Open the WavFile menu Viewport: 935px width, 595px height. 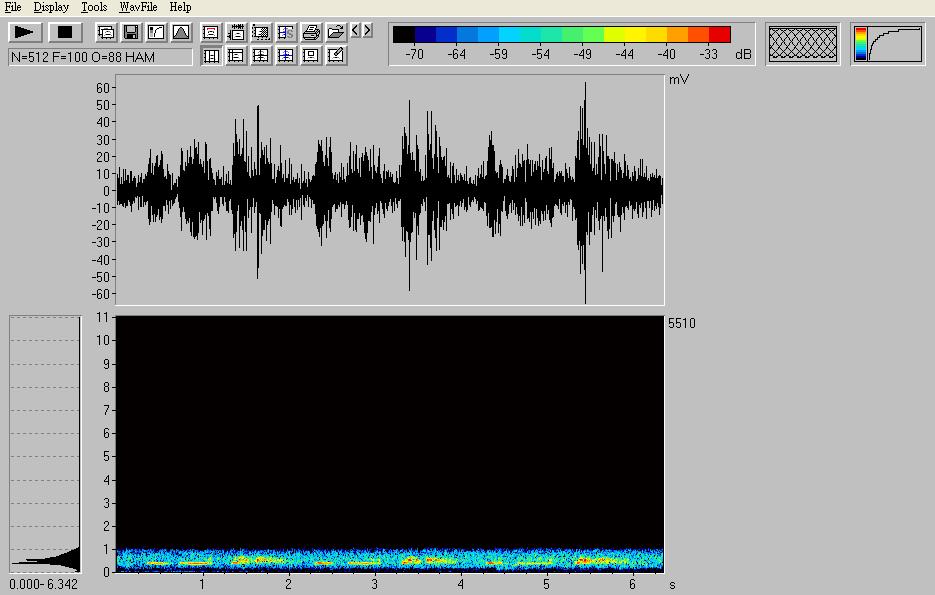(x=138, y=7)
